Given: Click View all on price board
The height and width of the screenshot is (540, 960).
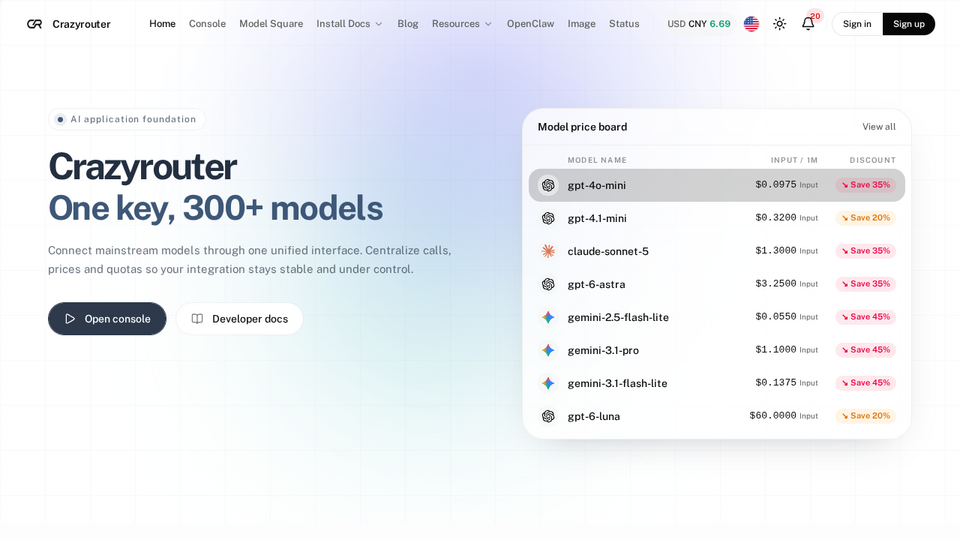Looking at the screenshot, I should [879, 127].
